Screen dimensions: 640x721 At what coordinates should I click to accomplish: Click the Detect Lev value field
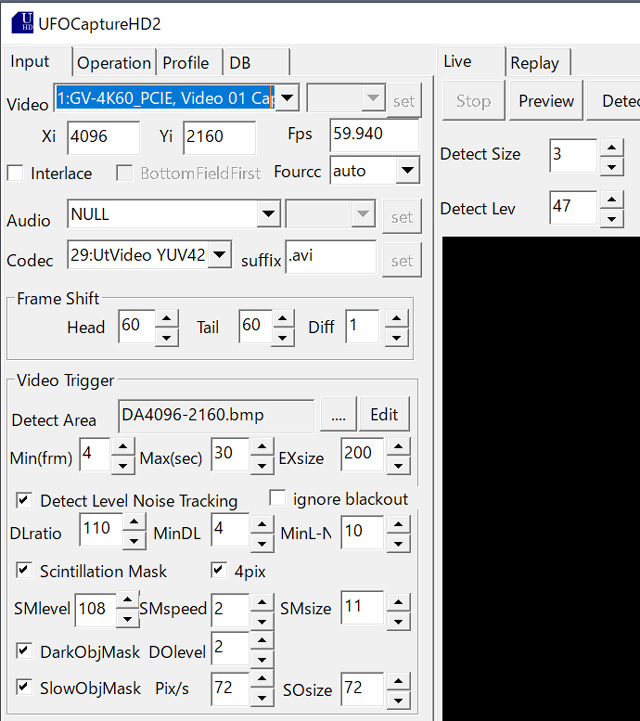click(x=573, y=207)
